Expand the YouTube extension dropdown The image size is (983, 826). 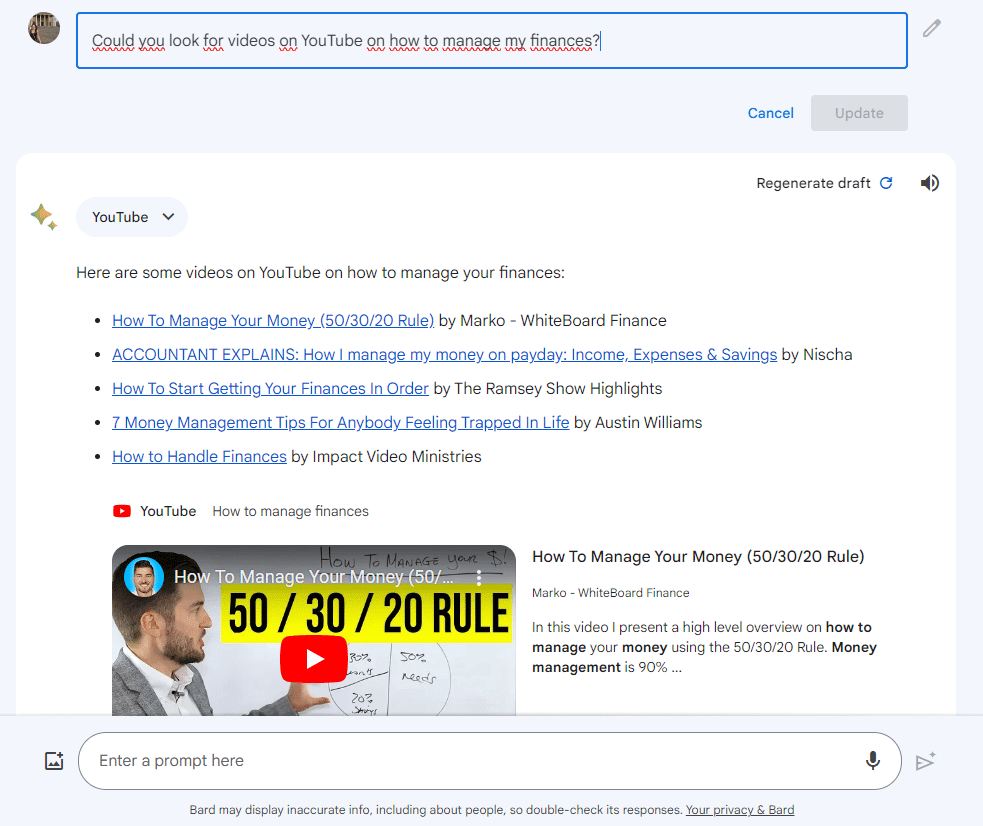(132, 217)
